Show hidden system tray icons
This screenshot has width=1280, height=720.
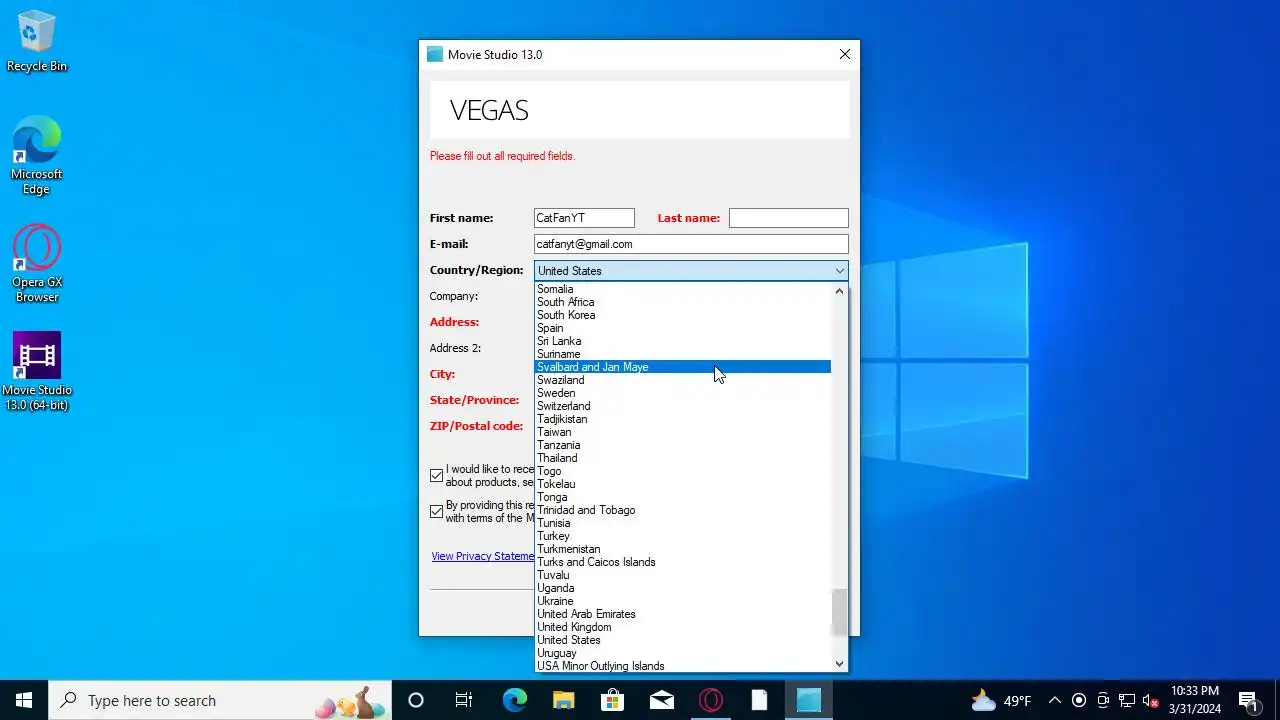click(1054, 700)
